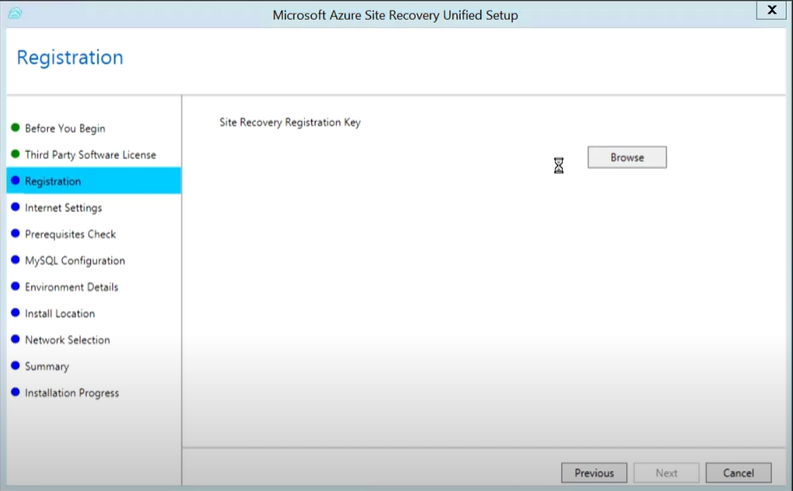The height and width of the screenshot is (491, 793).
Task: Jump to the Internet Settings step
Action: pyautogui.click(x=63, y=208)
